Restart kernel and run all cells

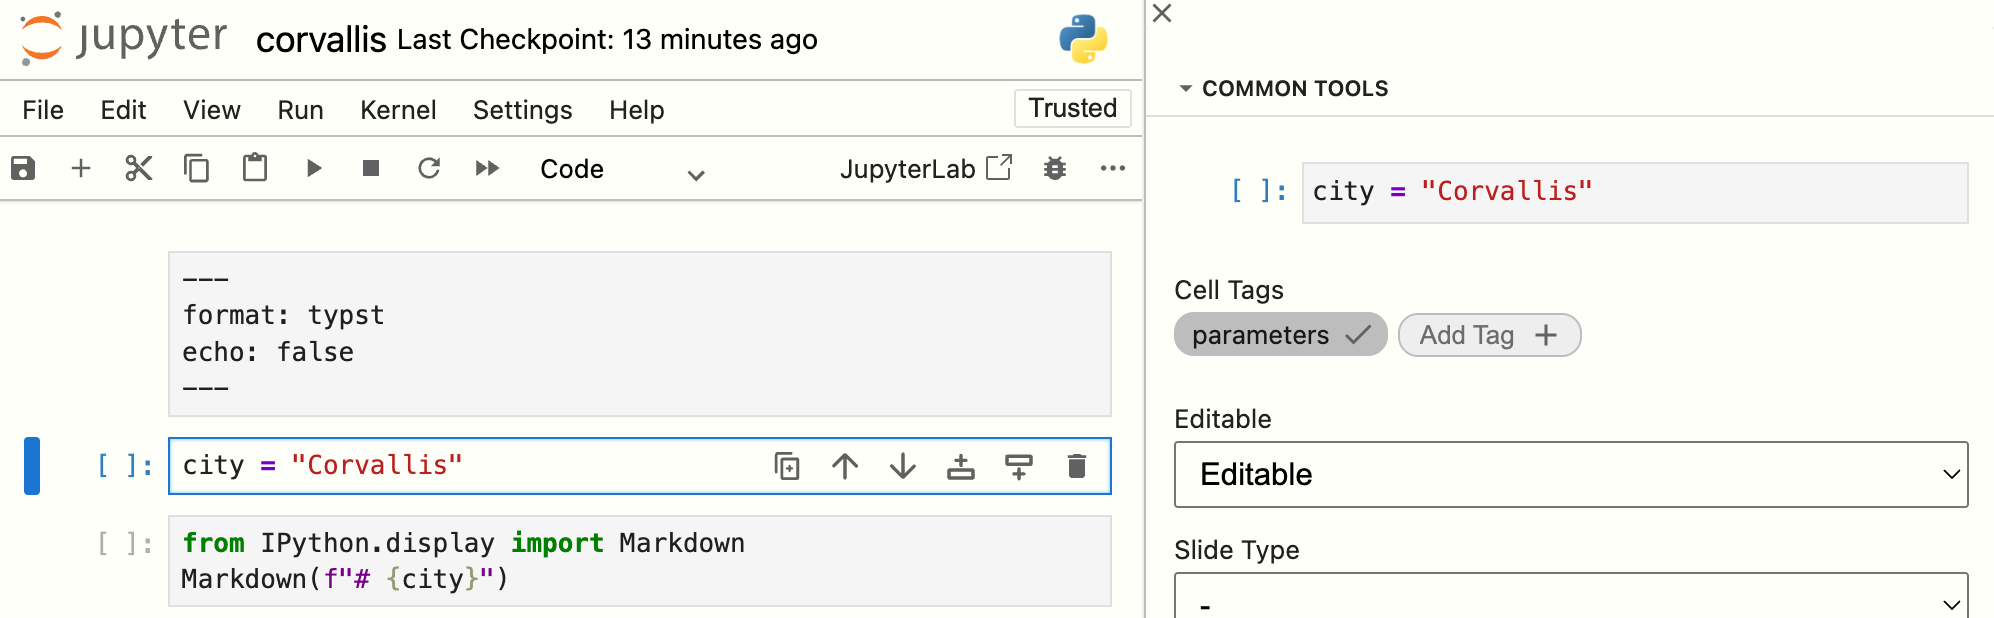point(487,168)
